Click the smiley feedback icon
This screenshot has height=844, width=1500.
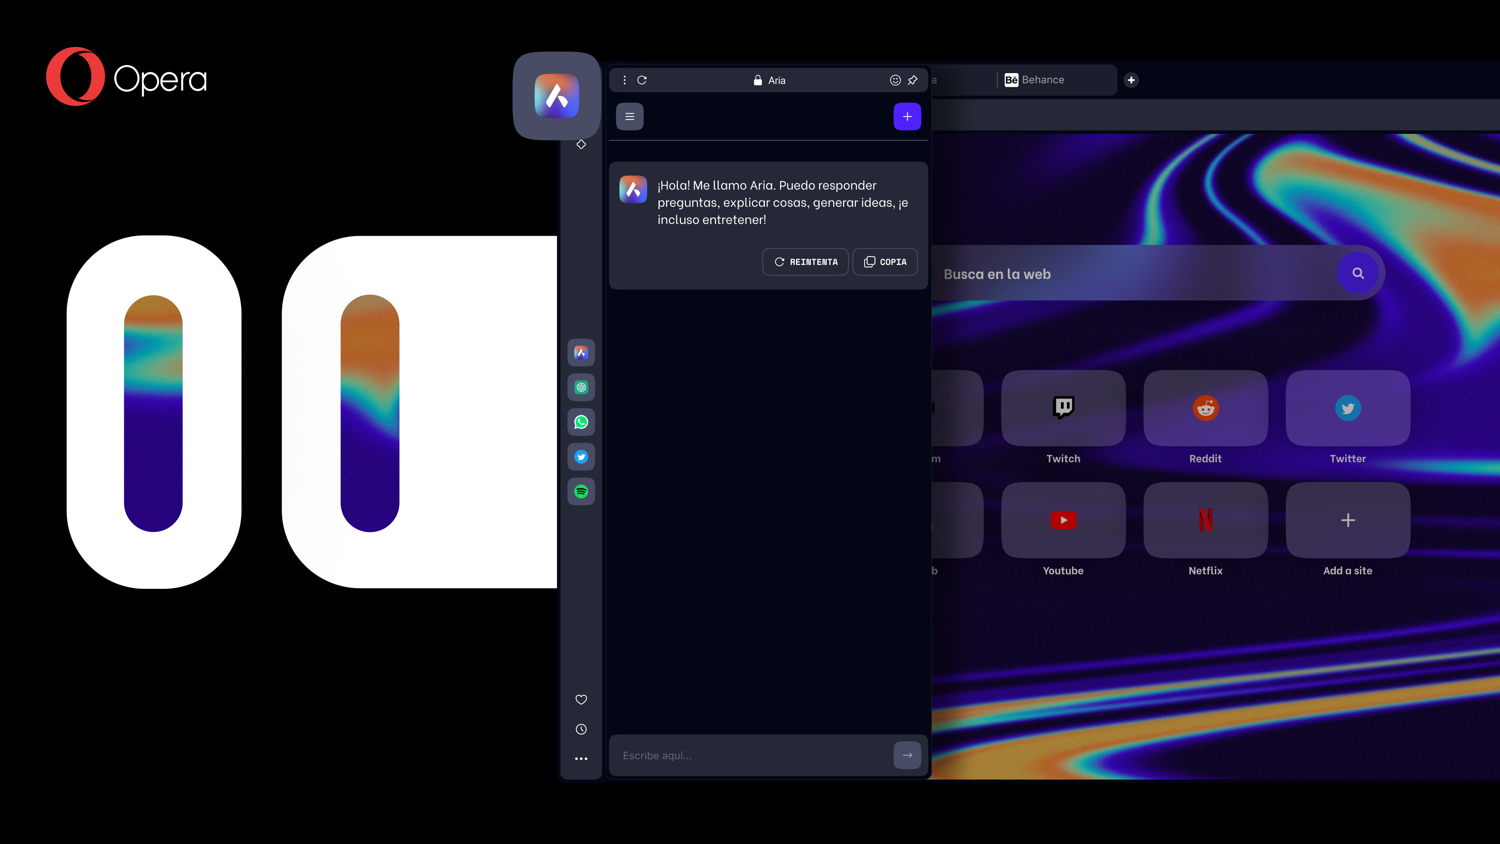point(895,80)
